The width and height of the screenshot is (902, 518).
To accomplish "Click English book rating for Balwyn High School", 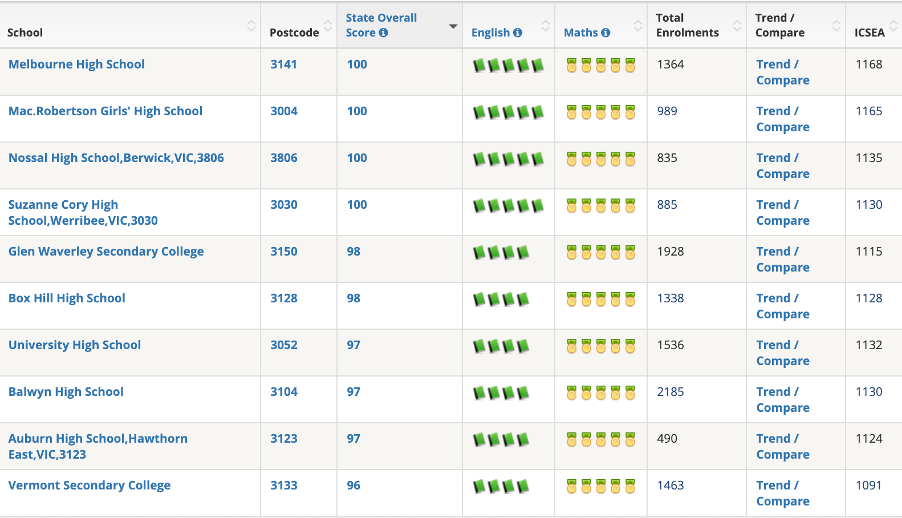I will coord(500,393).
